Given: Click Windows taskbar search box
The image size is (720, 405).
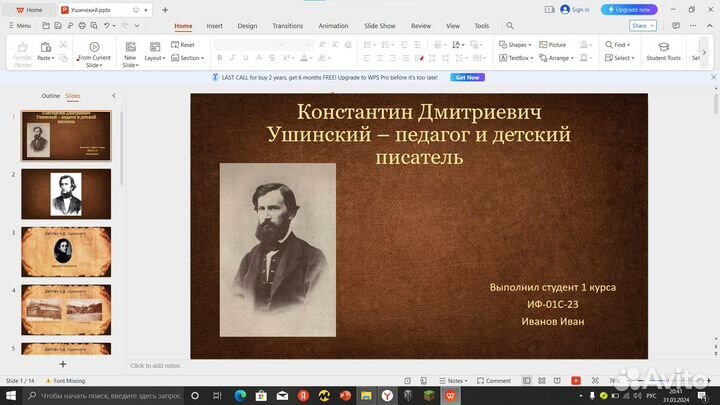Looking at the screenshot, I should point(103,395).
